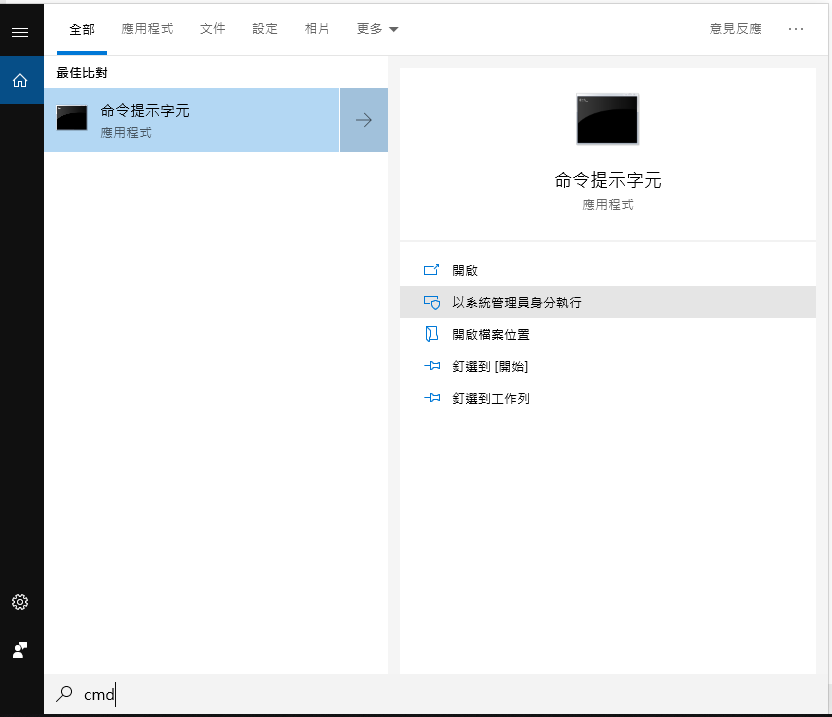Select 開啟檔案位置 option
Image resolution: width=832 pixels, height=717 pixels.
[x=490, y=334]
